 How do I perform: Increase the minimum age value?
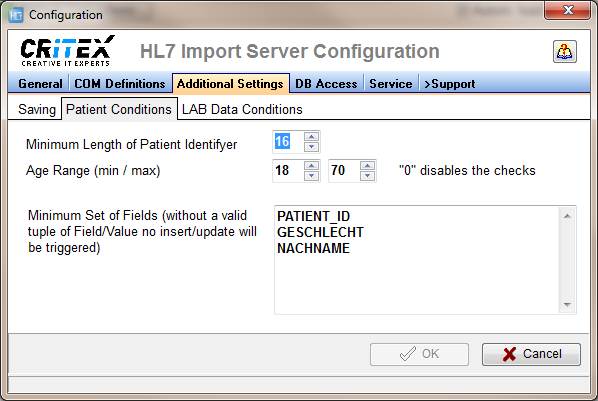[x=312, y=166]
